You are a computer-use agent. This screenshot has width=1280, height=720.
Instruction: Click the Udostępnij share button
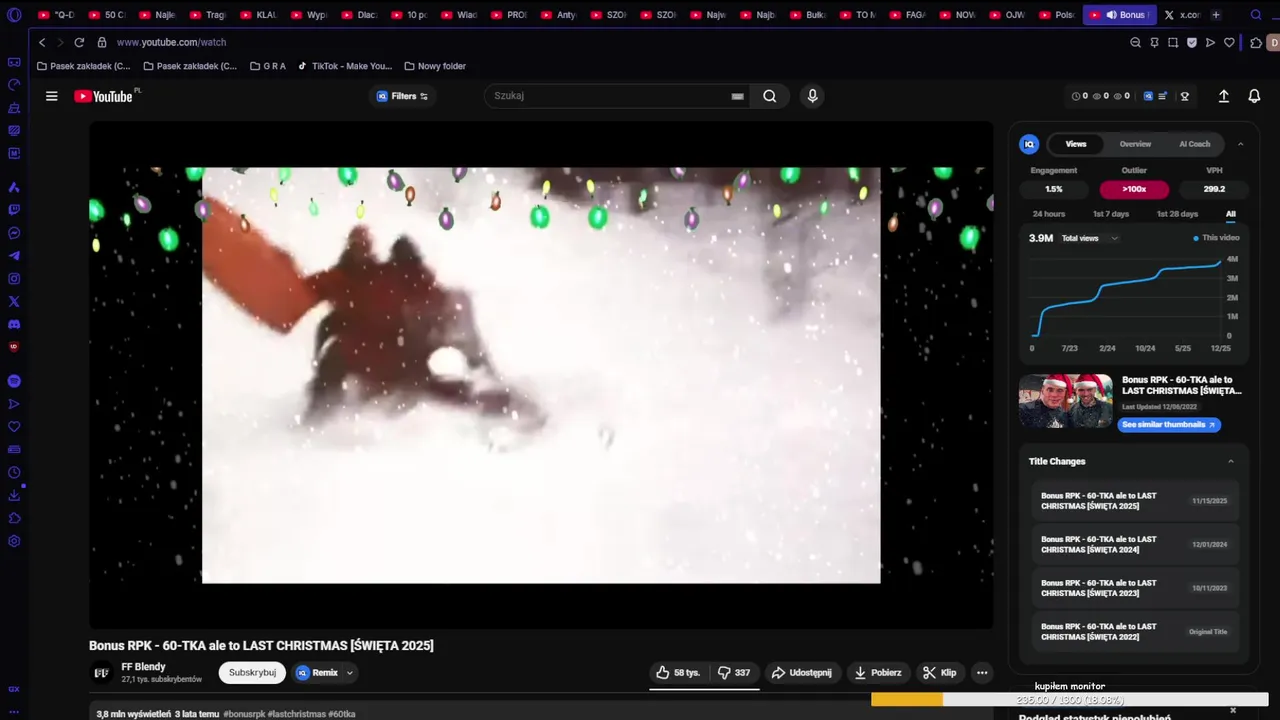point(801,673)
